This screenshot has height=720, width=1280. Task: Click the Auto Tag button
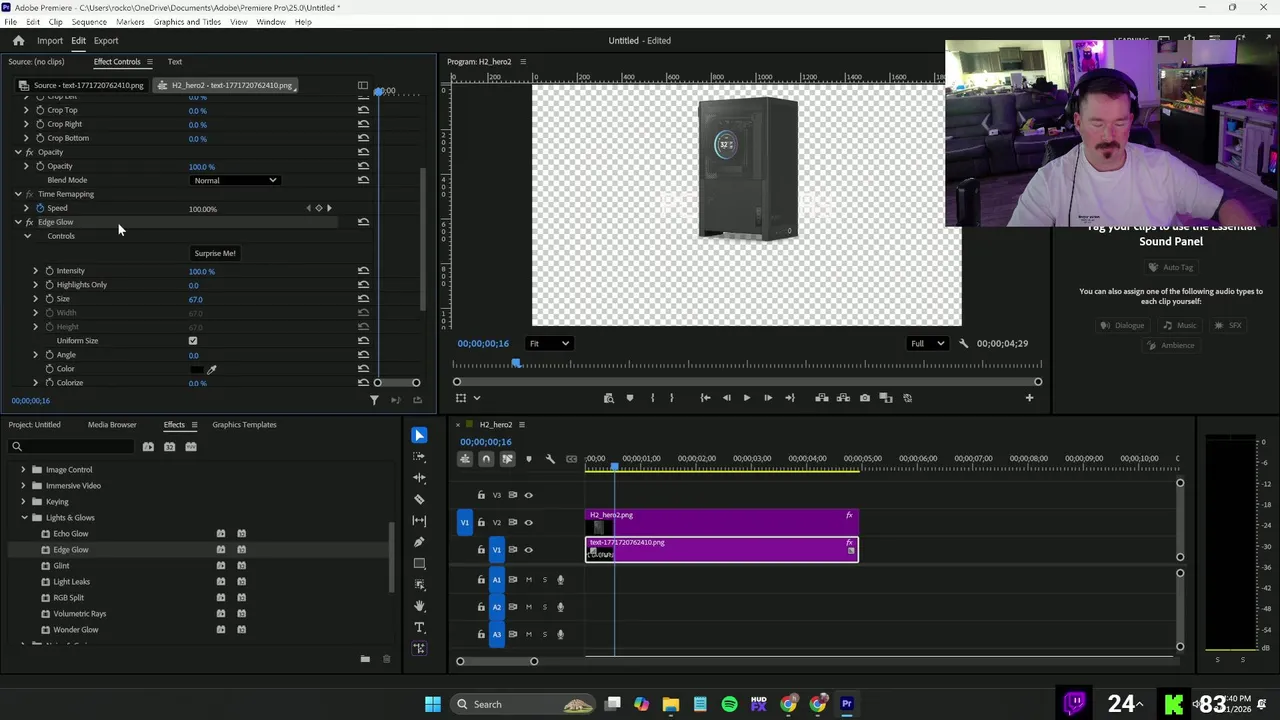click(x=1171, y=267)
